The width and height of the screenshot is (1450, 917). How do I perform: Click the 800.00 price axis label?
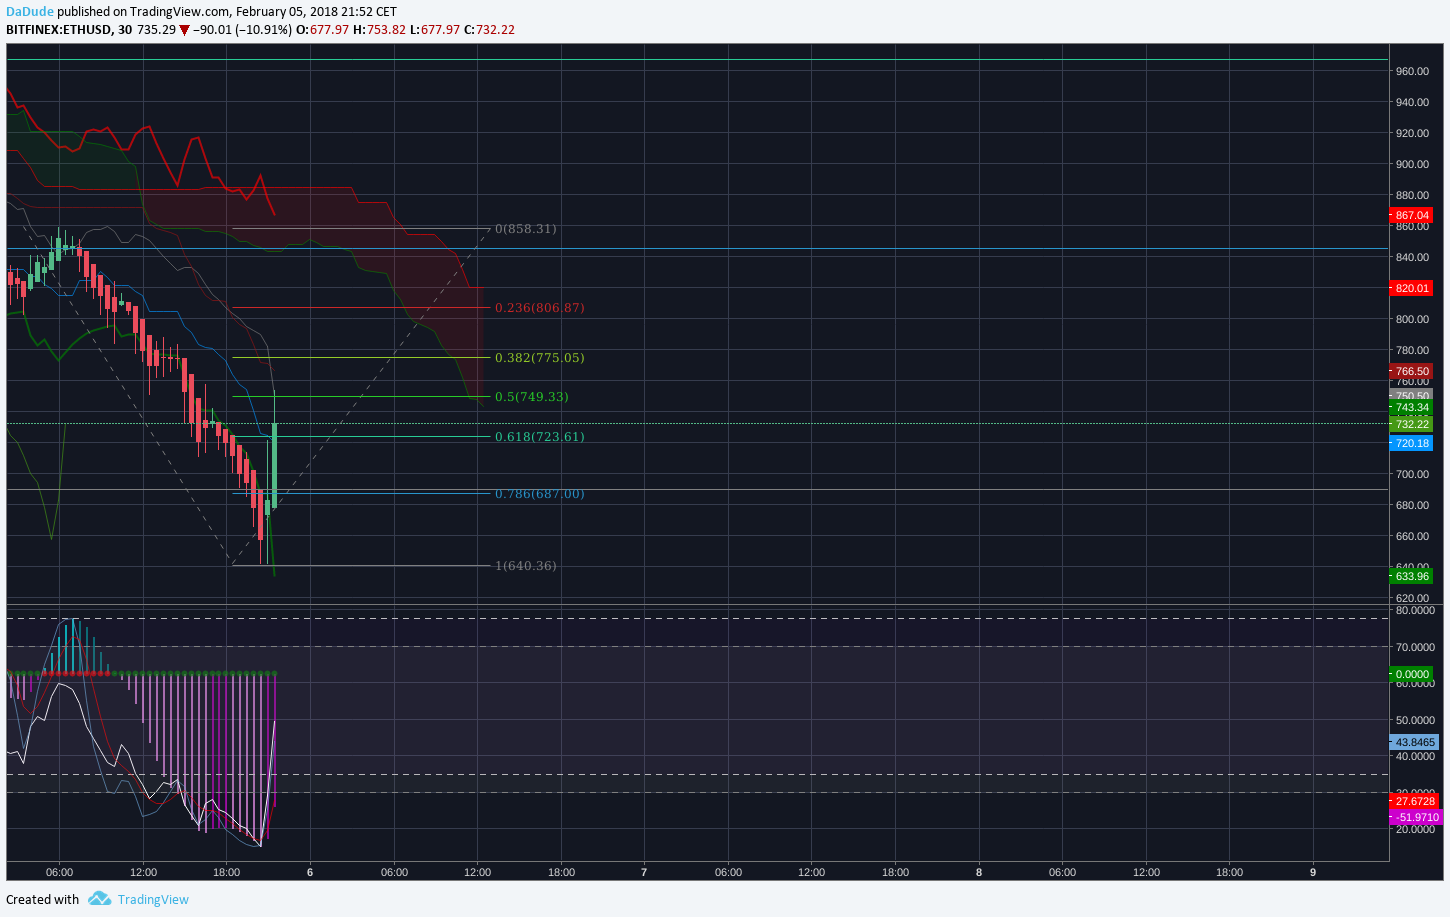1412,319
